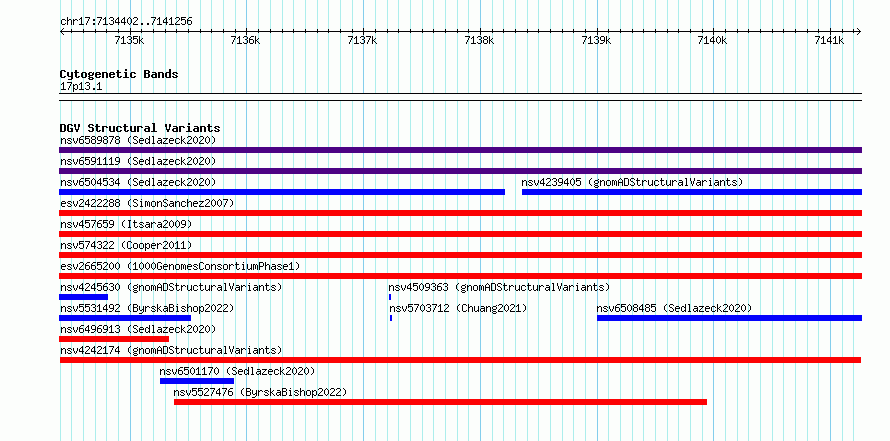Open the nsv6504534 (Sedlazeck2020) label
This screenshot has height=441, width=890.
click(x=138, y=182)
